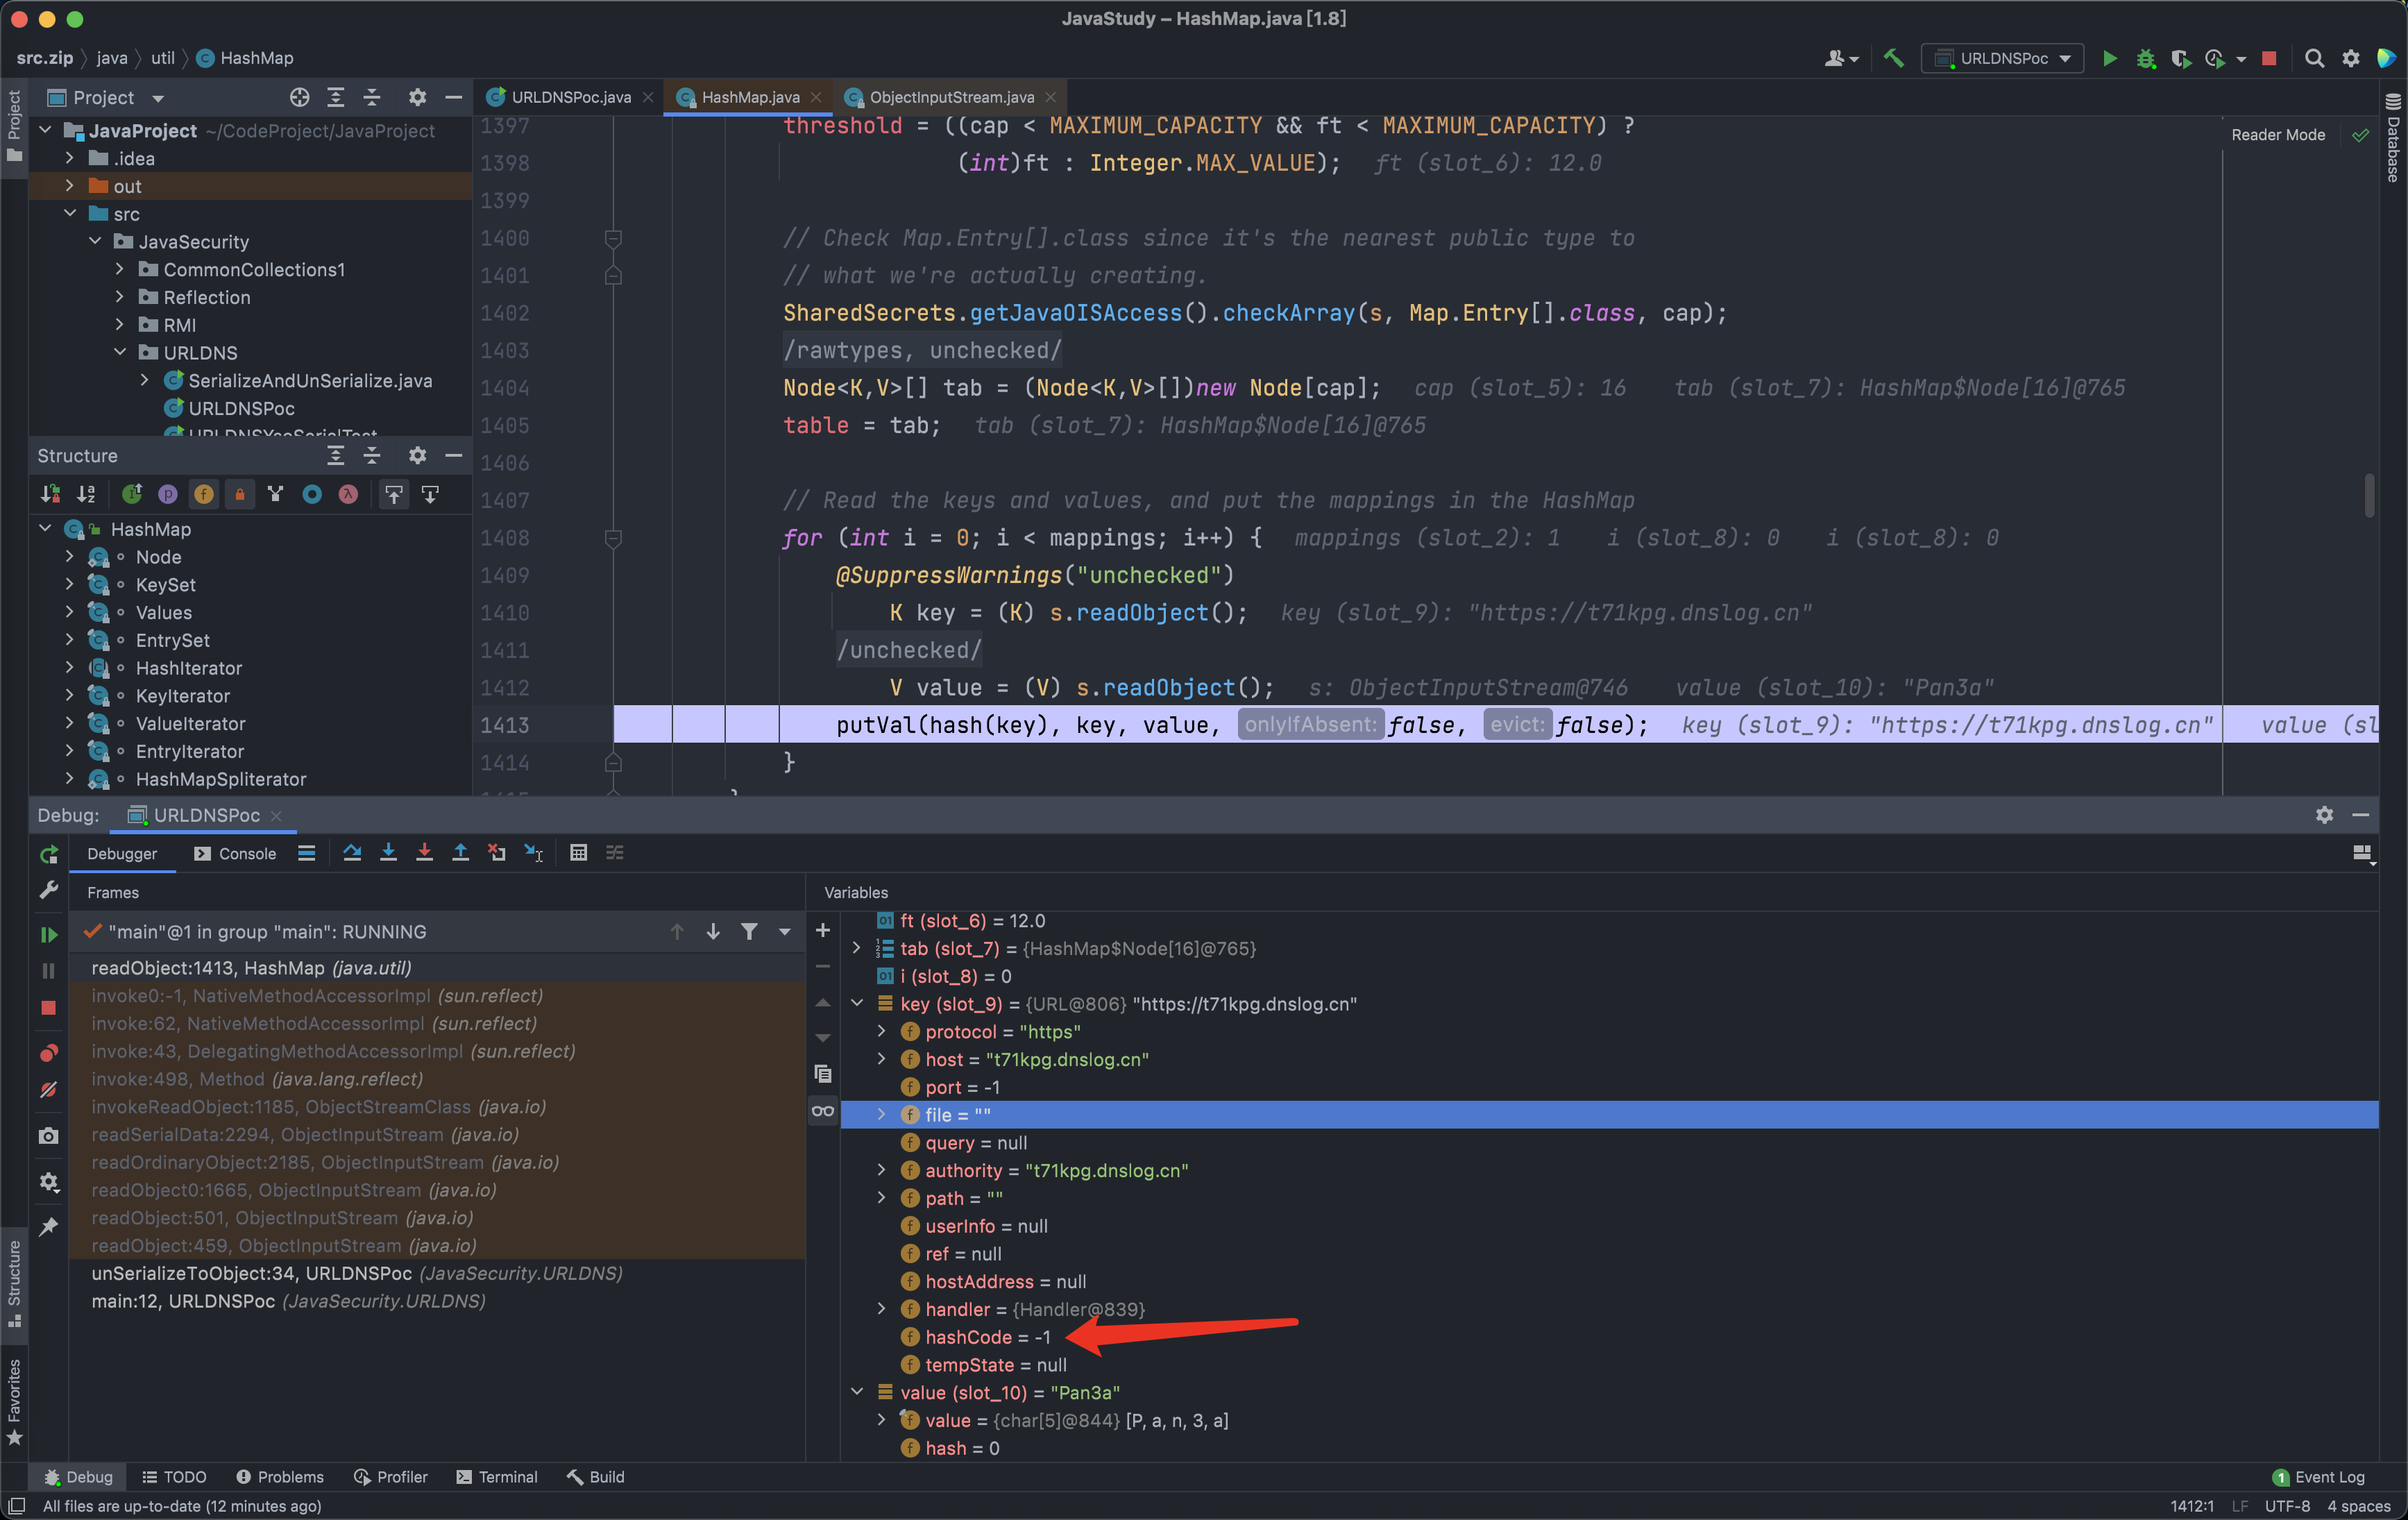Collapse all in Project panel toolbar
The width and height of the screenshot is (2408, 1520).
click(x=372, y=97)
